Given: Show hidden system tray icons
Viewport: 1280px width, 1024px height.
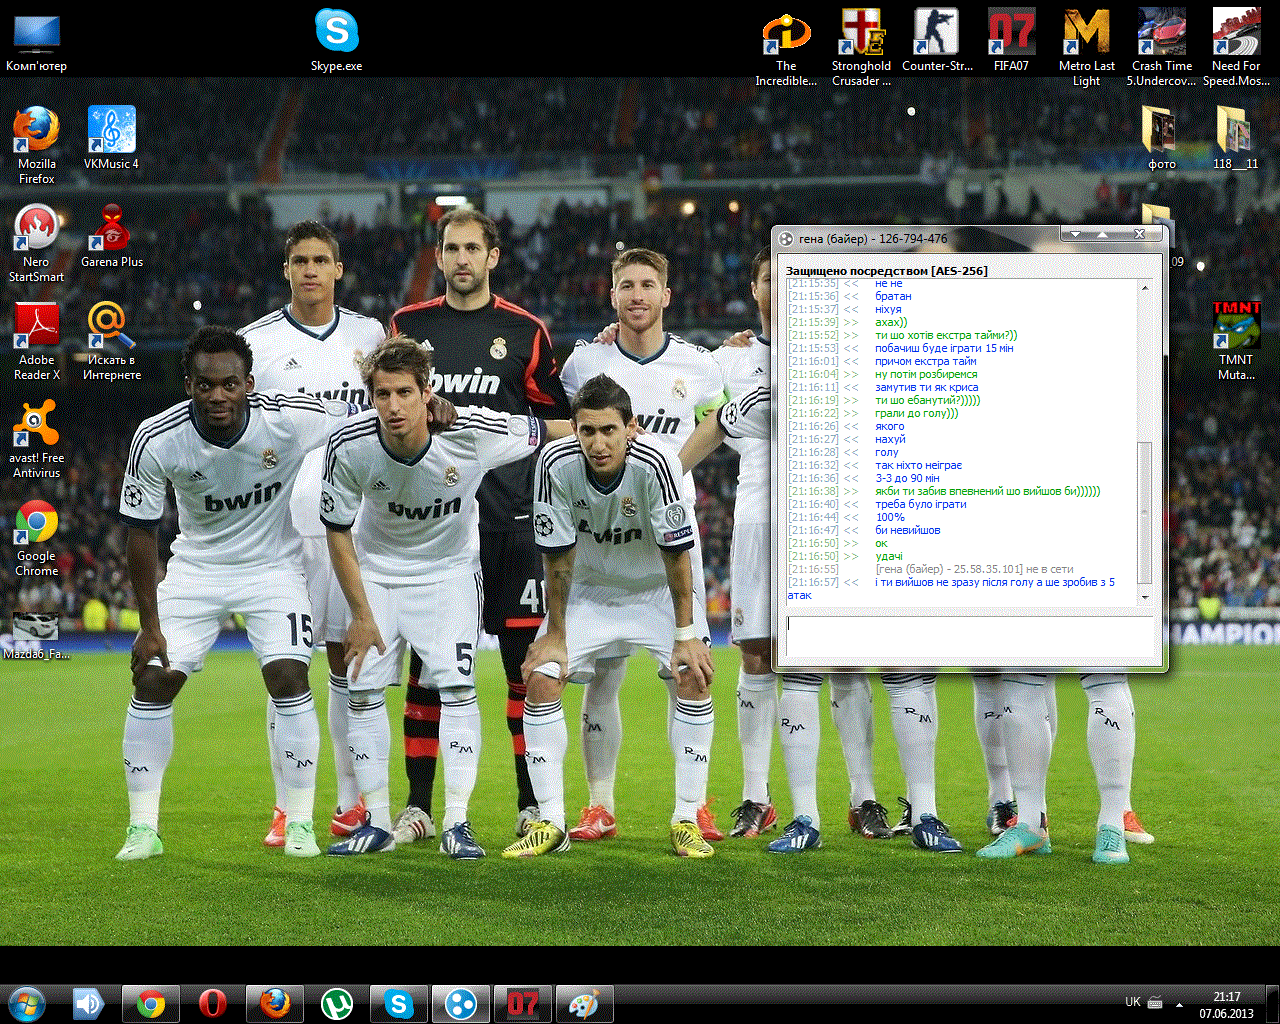Looking at the screenshot, I should tap(1180, 1003).
